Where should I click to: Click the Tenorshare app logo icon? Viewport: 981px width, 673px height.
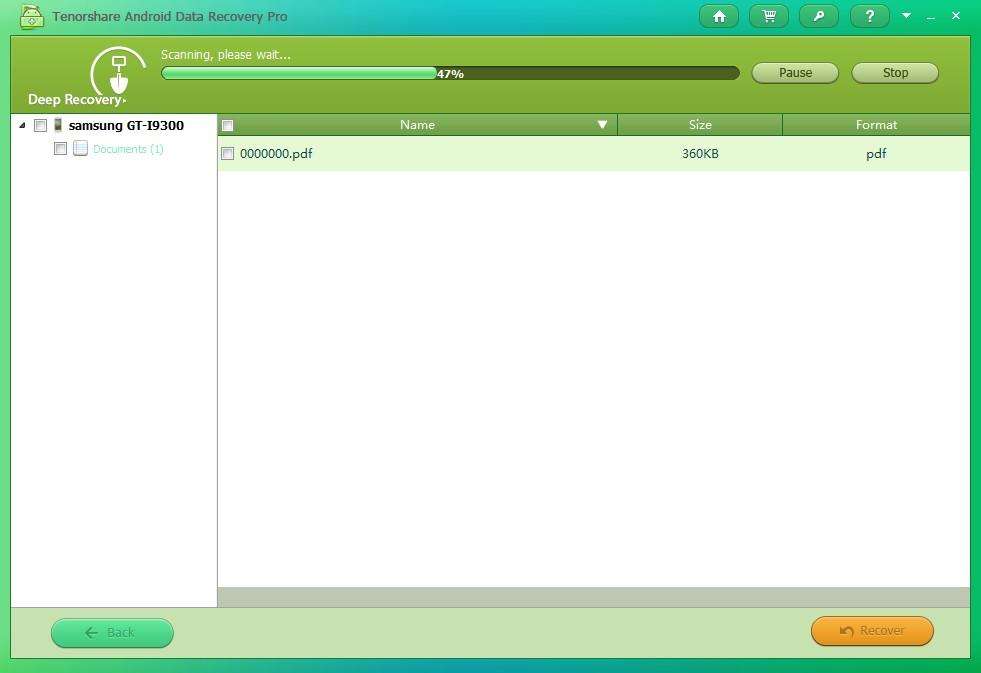(x=31, y=17)
